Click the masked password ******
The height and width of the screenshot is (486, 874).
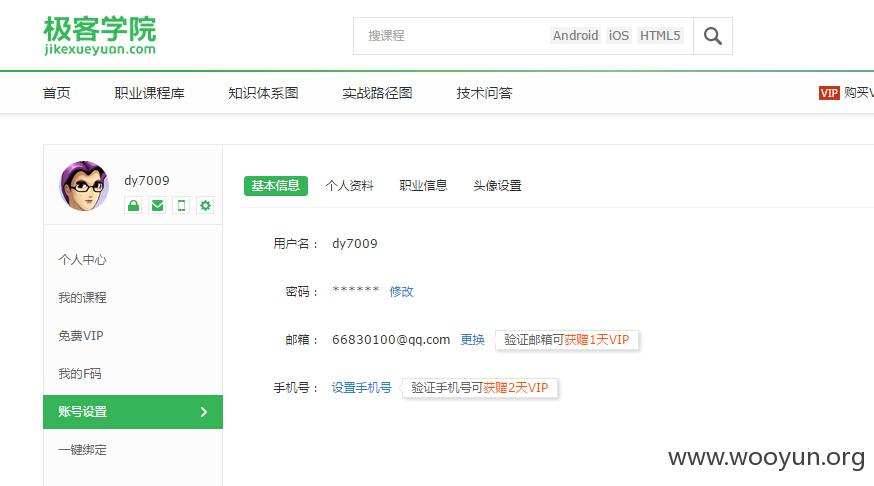point(356,290)
